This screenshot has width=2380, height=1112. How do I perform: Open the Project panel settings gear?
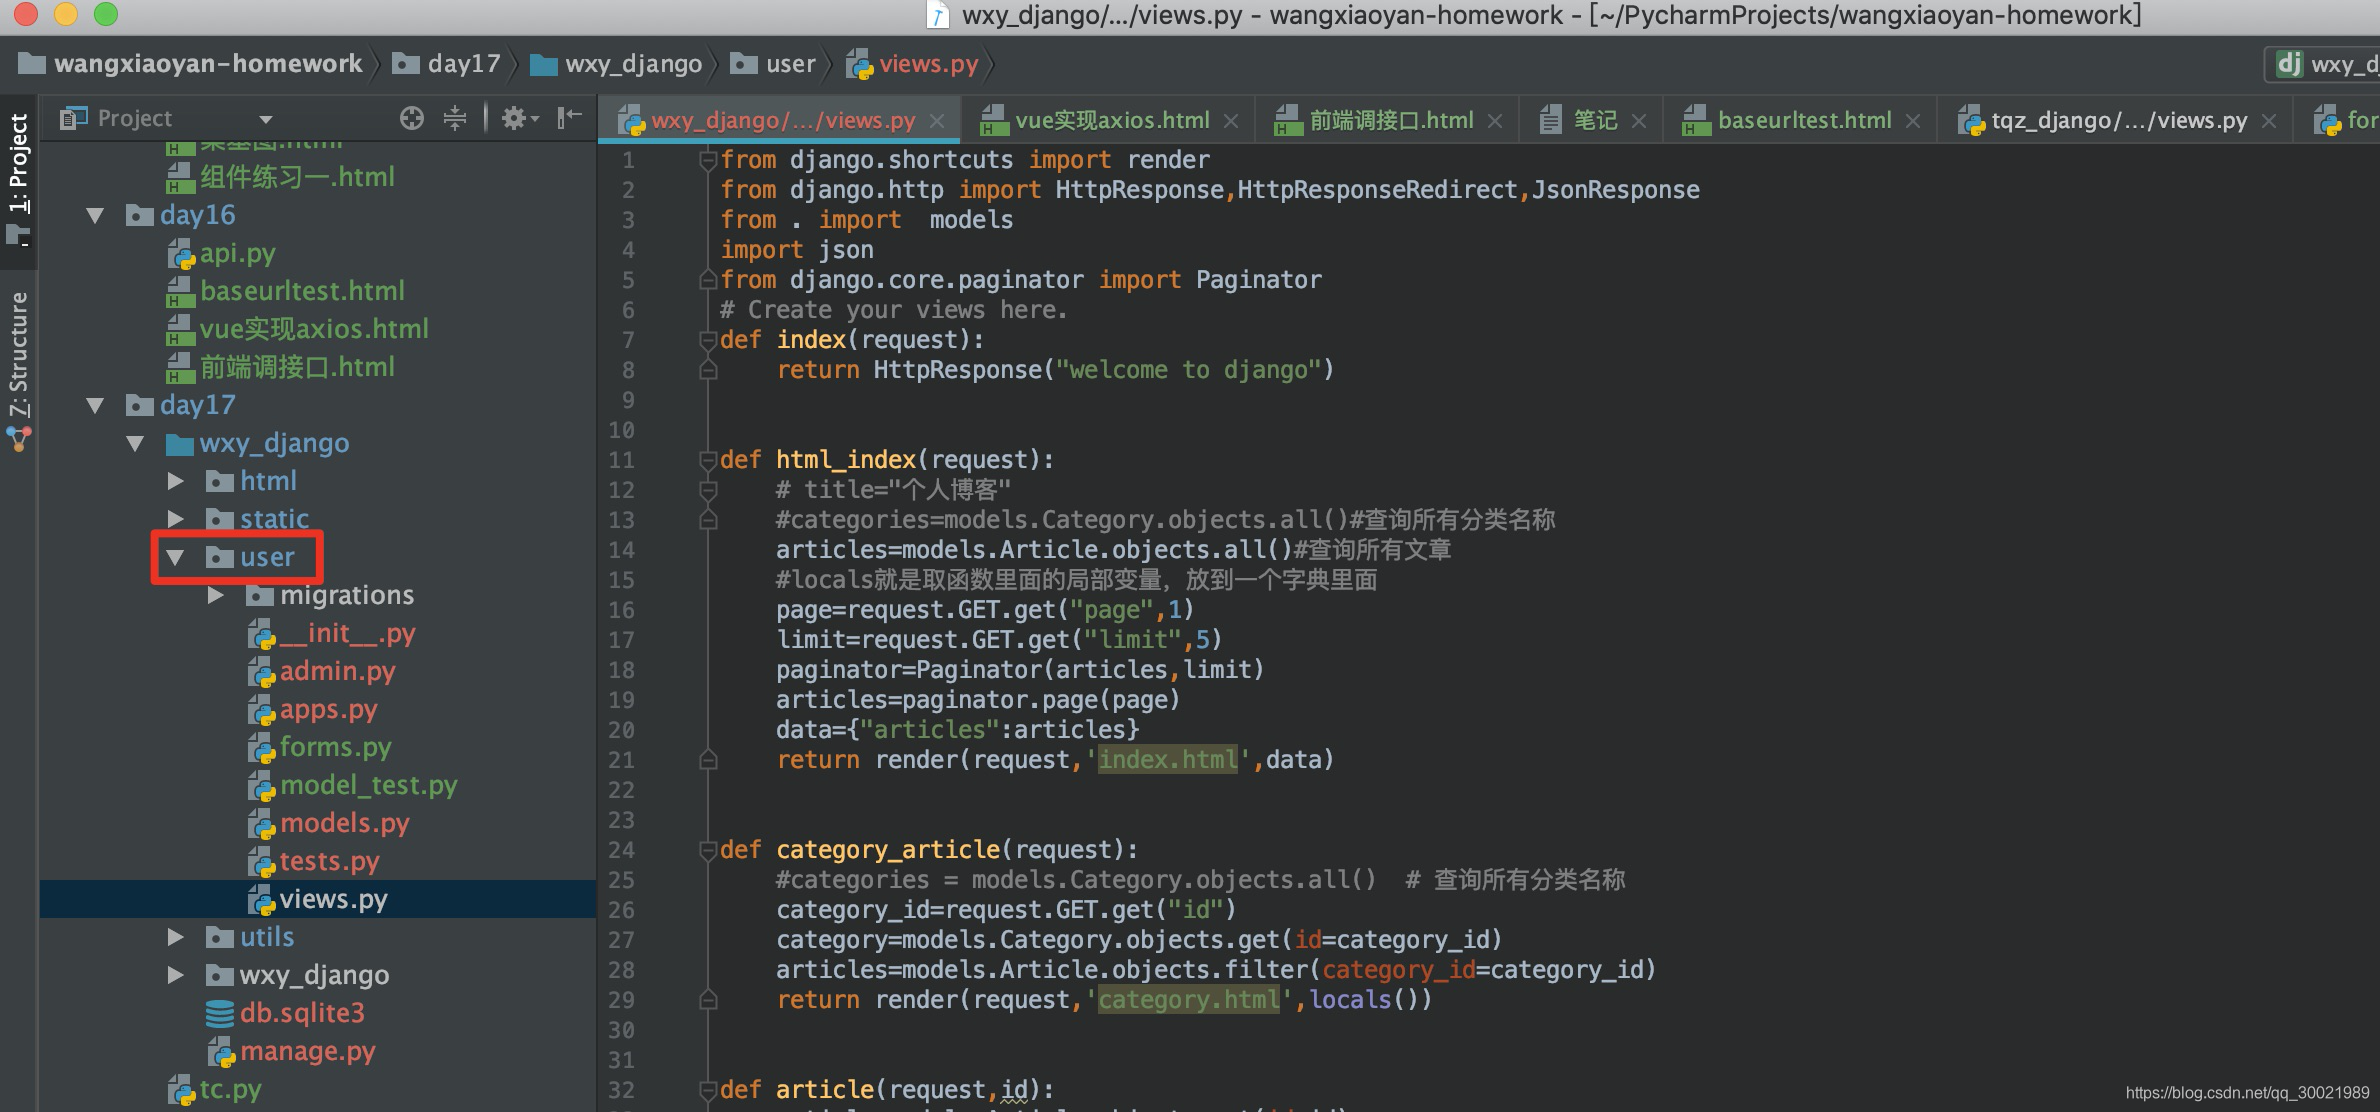pos(518,118)
